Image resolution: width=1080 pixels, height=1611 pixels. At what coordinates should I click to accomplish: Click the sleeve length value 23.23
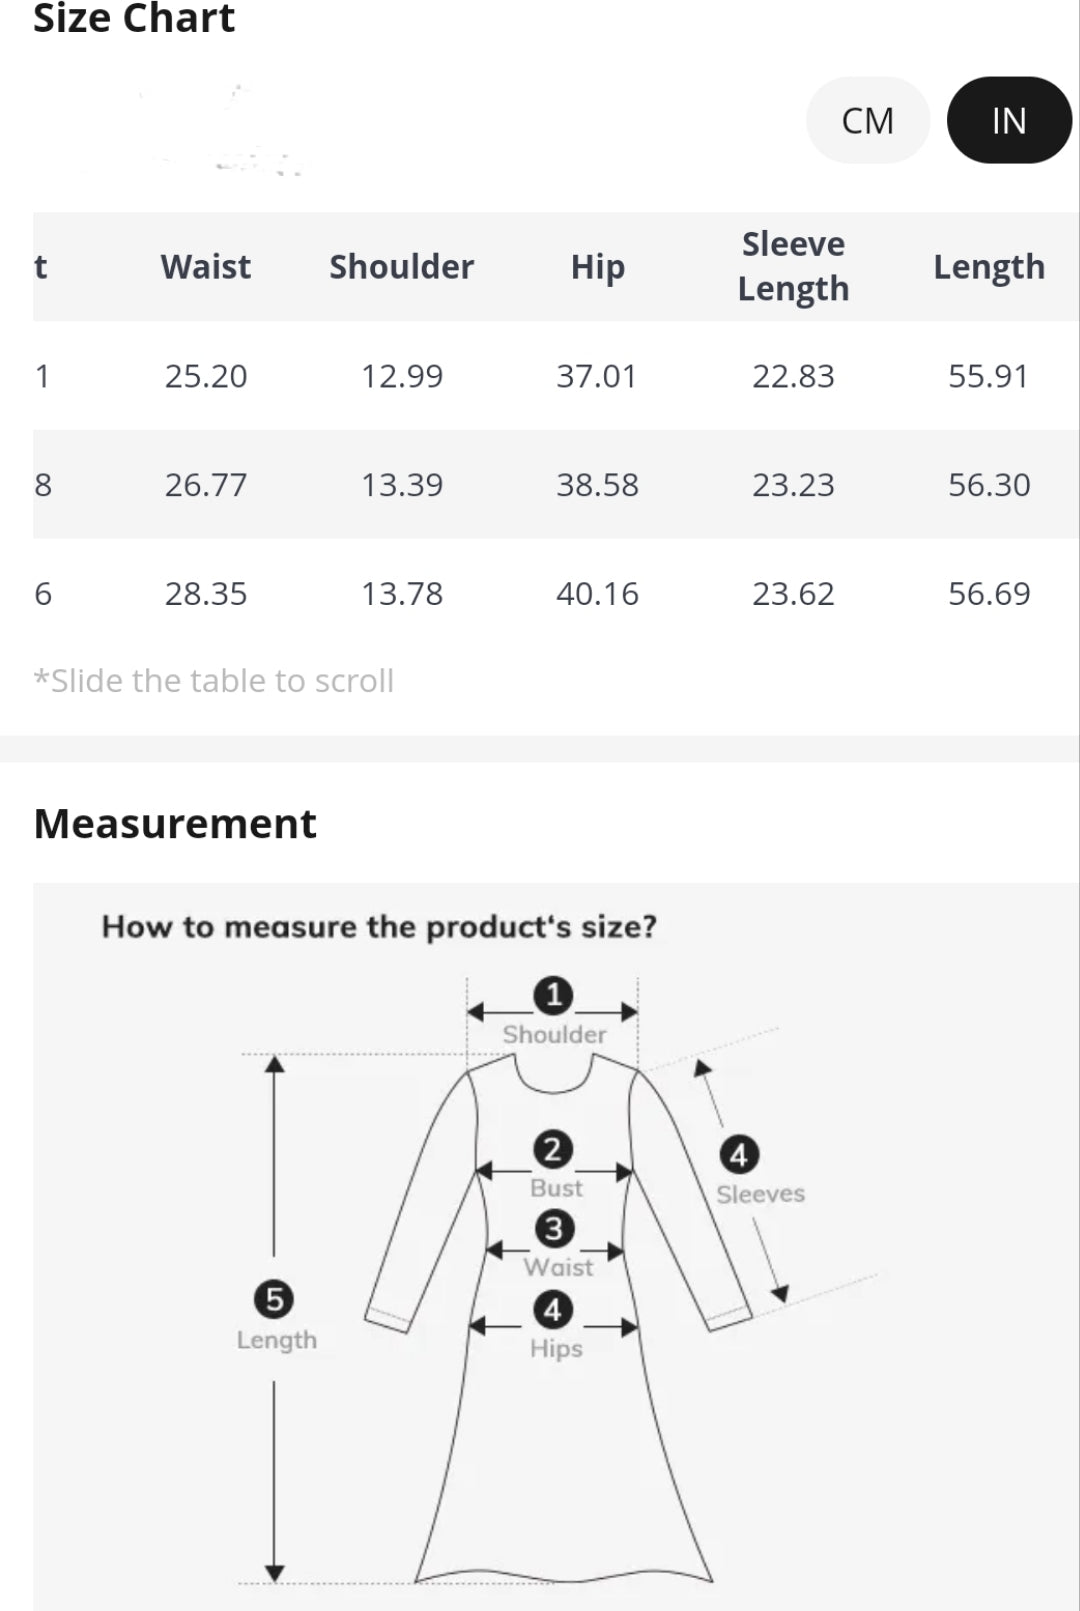[793, 485]
